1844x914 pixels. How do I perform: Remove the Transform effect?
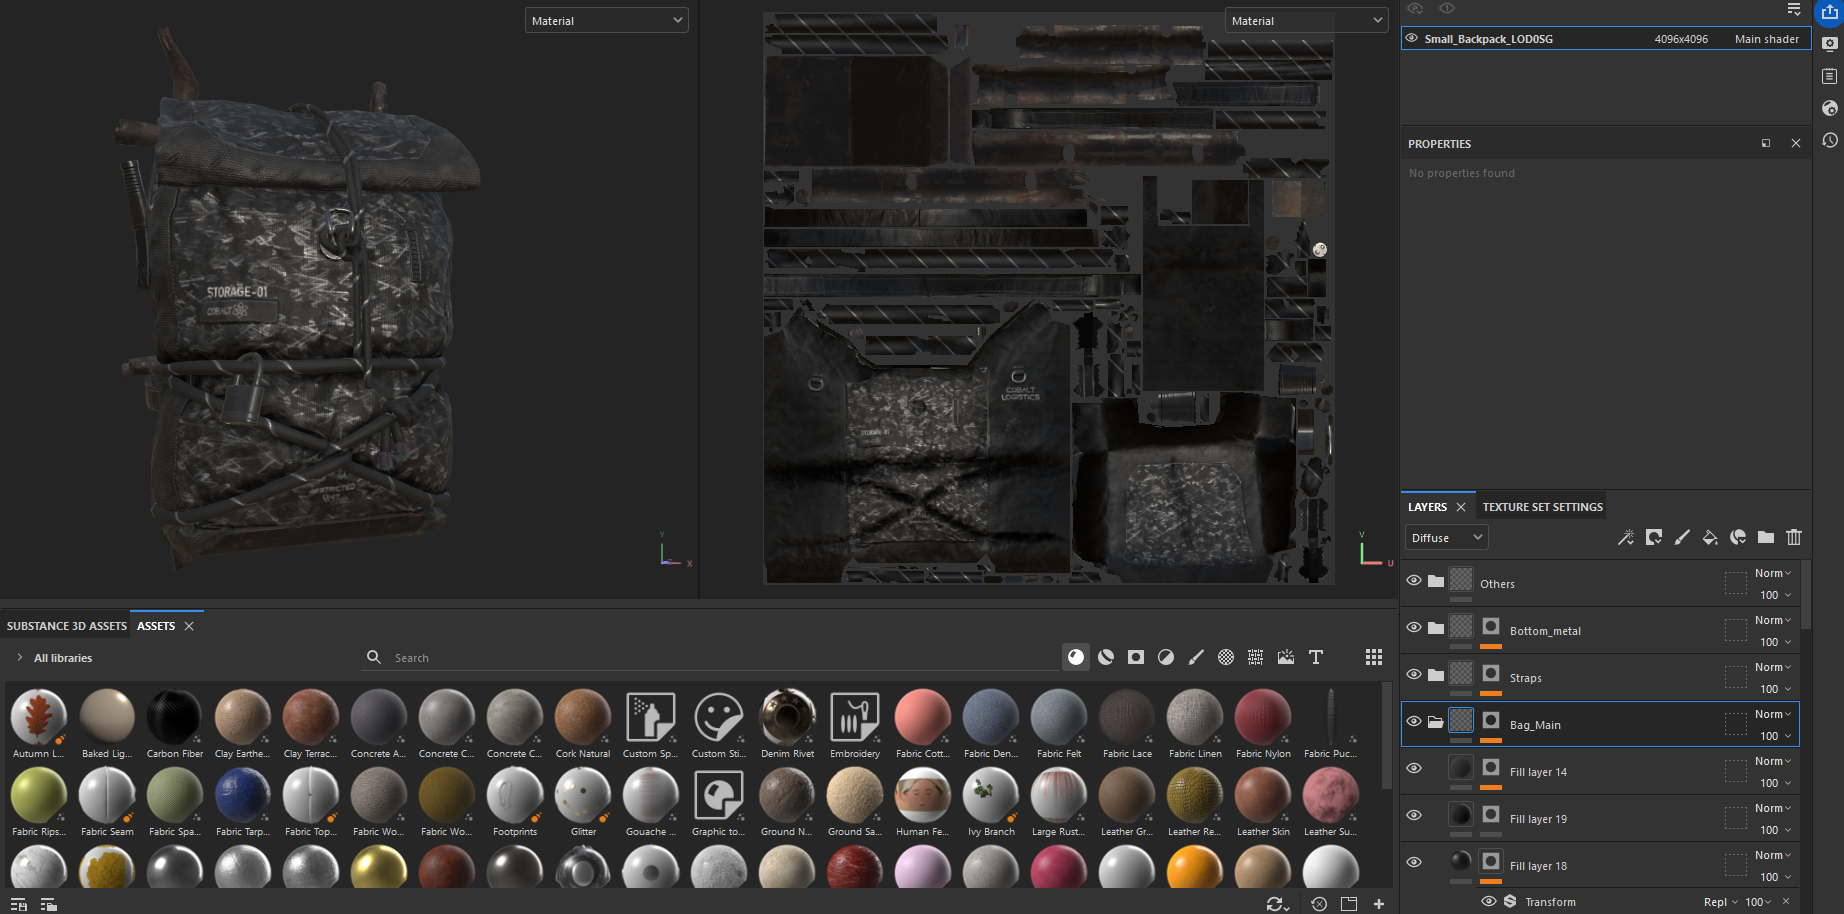click(1786, 901)
